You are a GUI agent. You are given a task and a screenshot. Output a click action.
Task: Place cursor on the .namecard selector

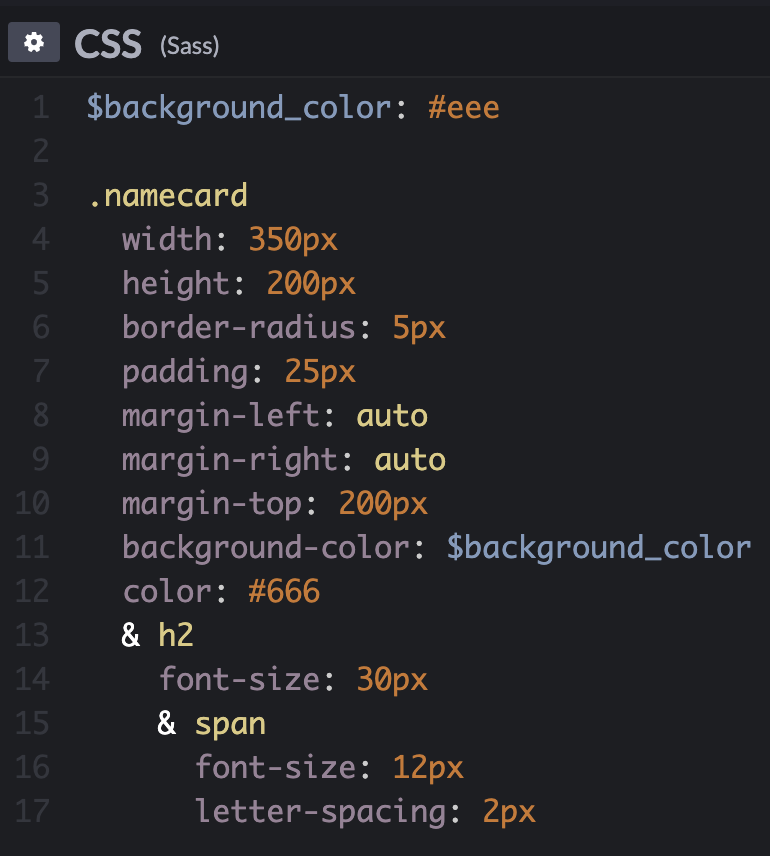coord(168,195)
